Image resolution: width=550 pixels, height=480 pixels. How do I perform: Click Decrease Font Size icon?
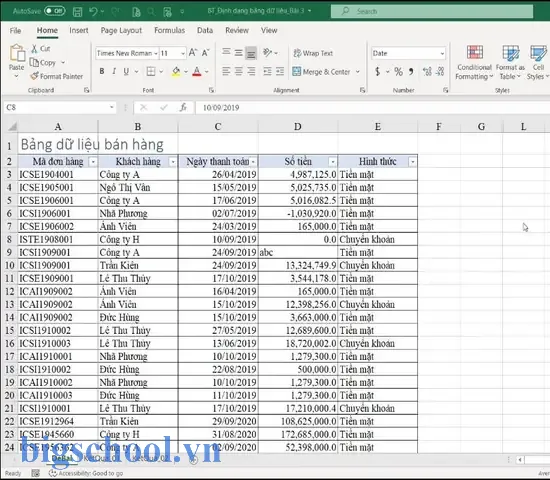(206, 53)
